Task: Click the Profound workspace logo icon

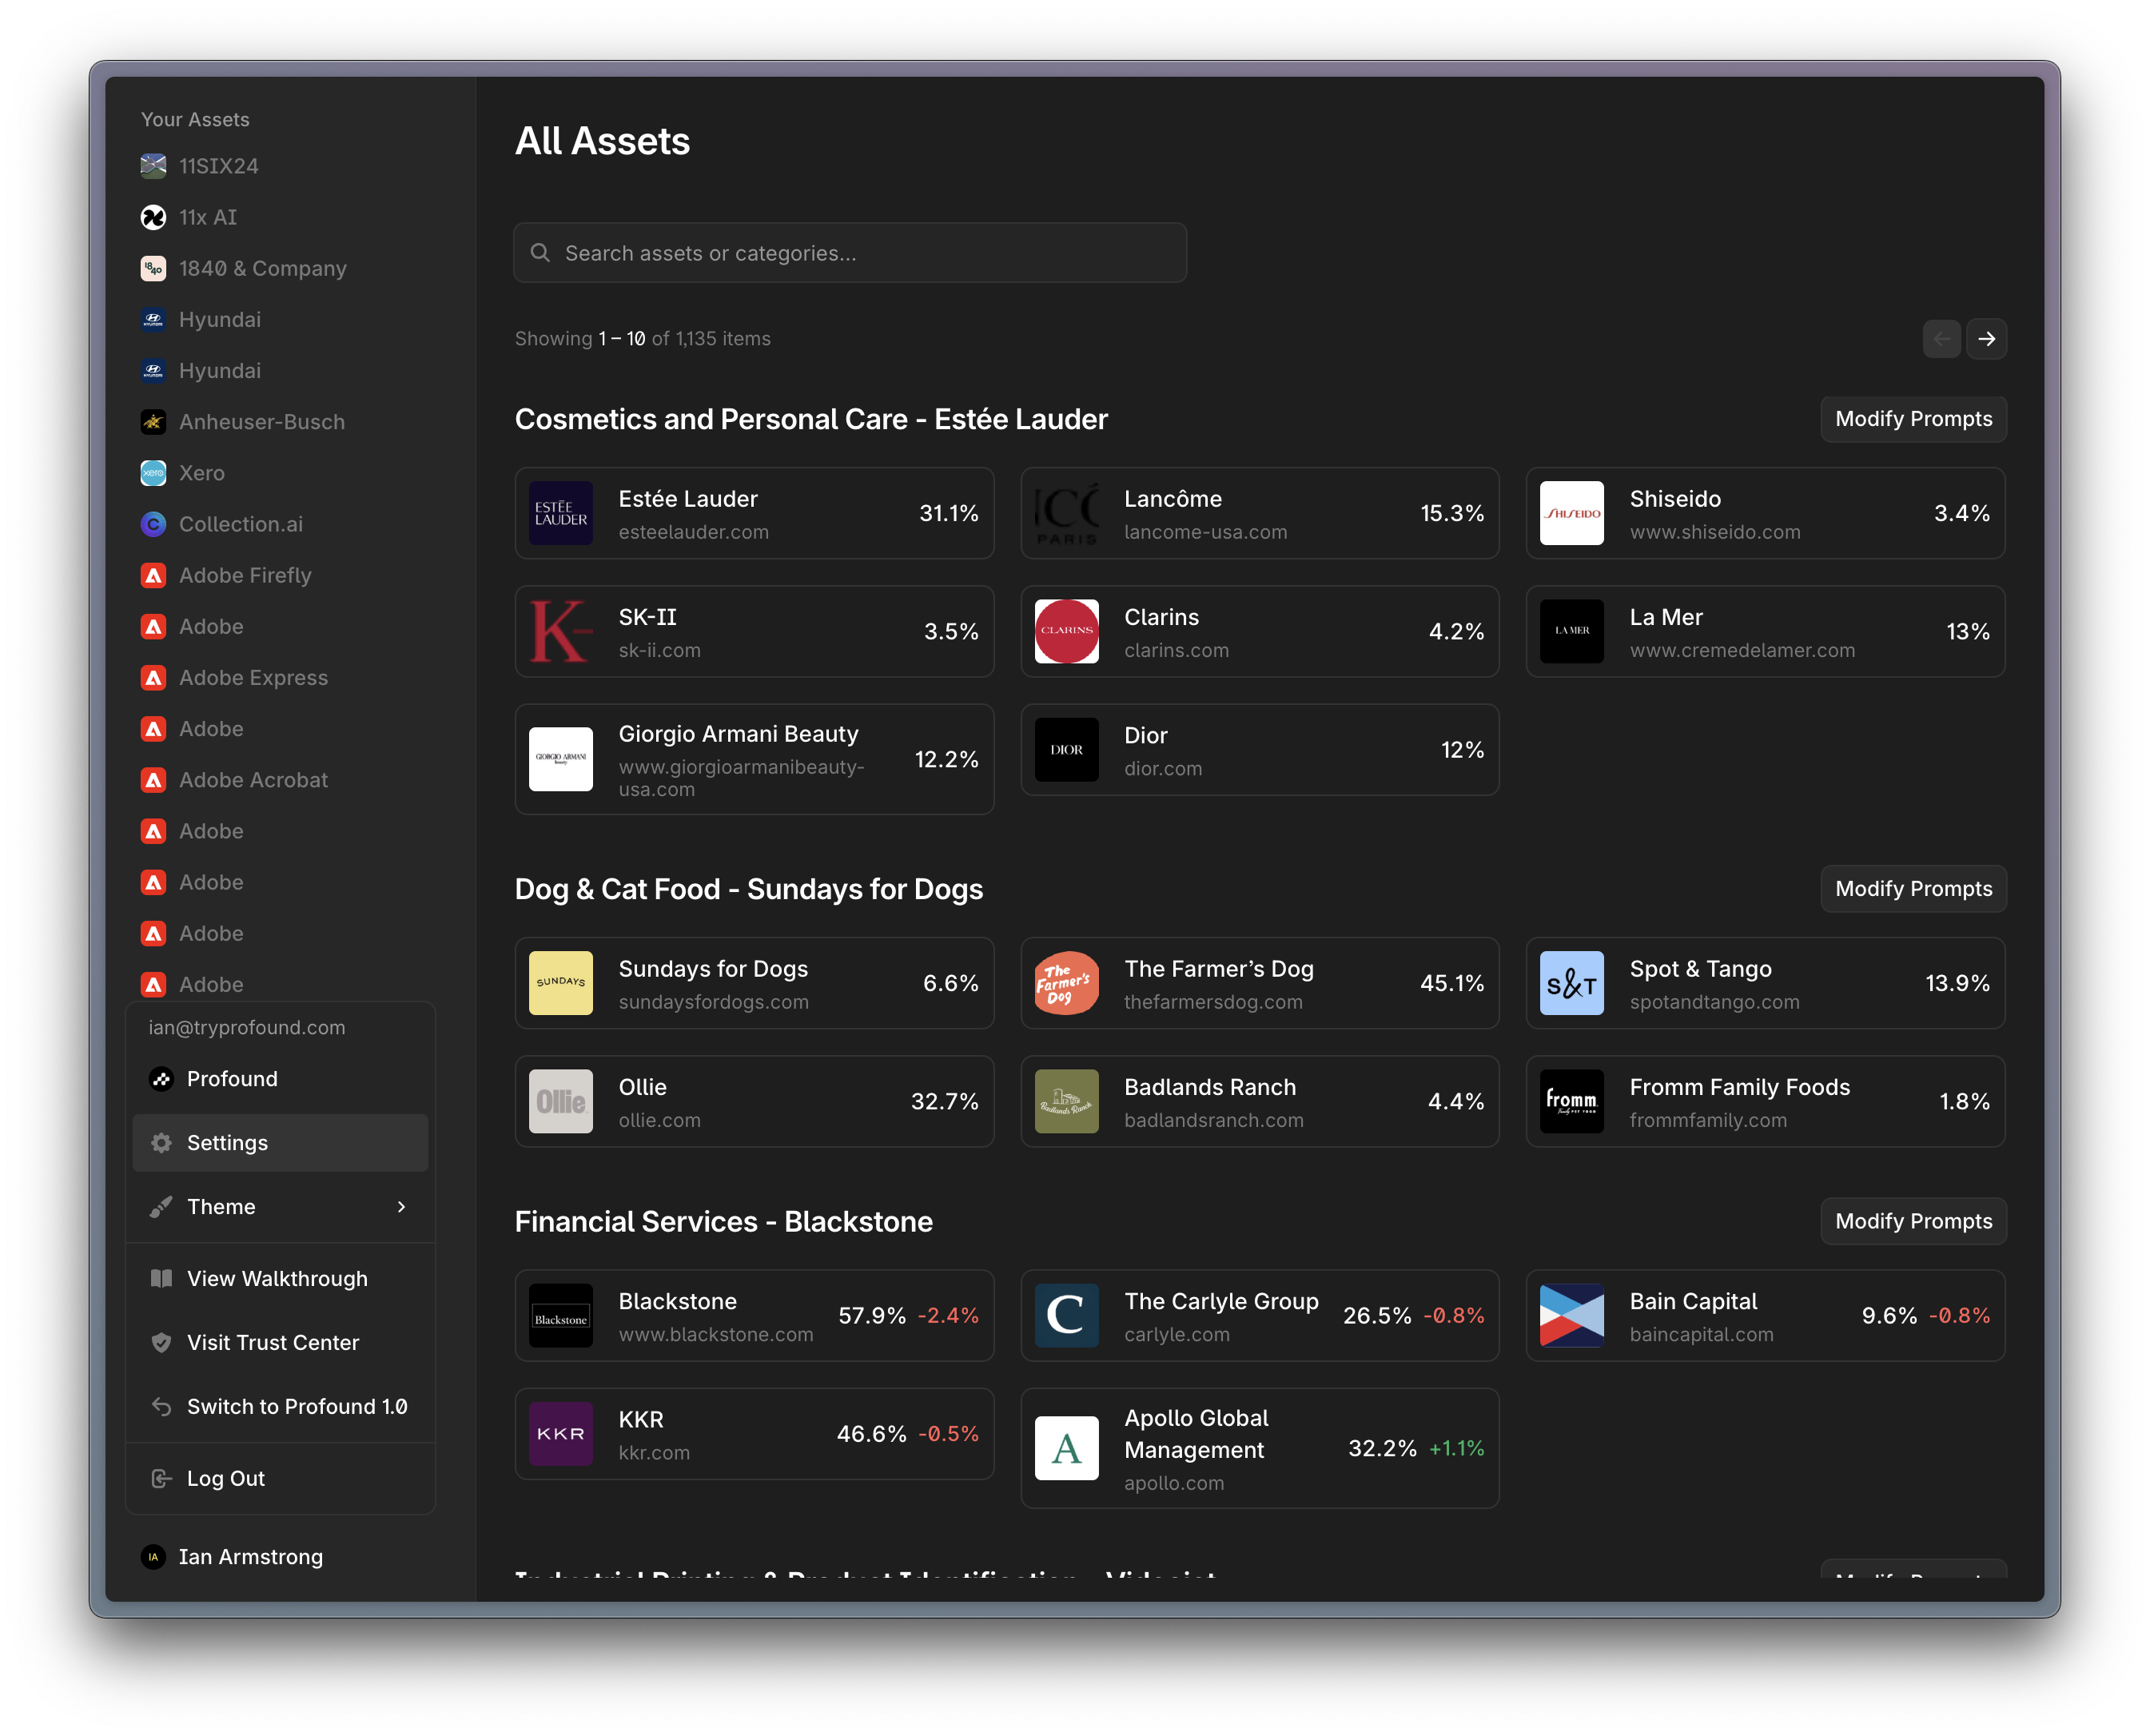Action: 161,1078
